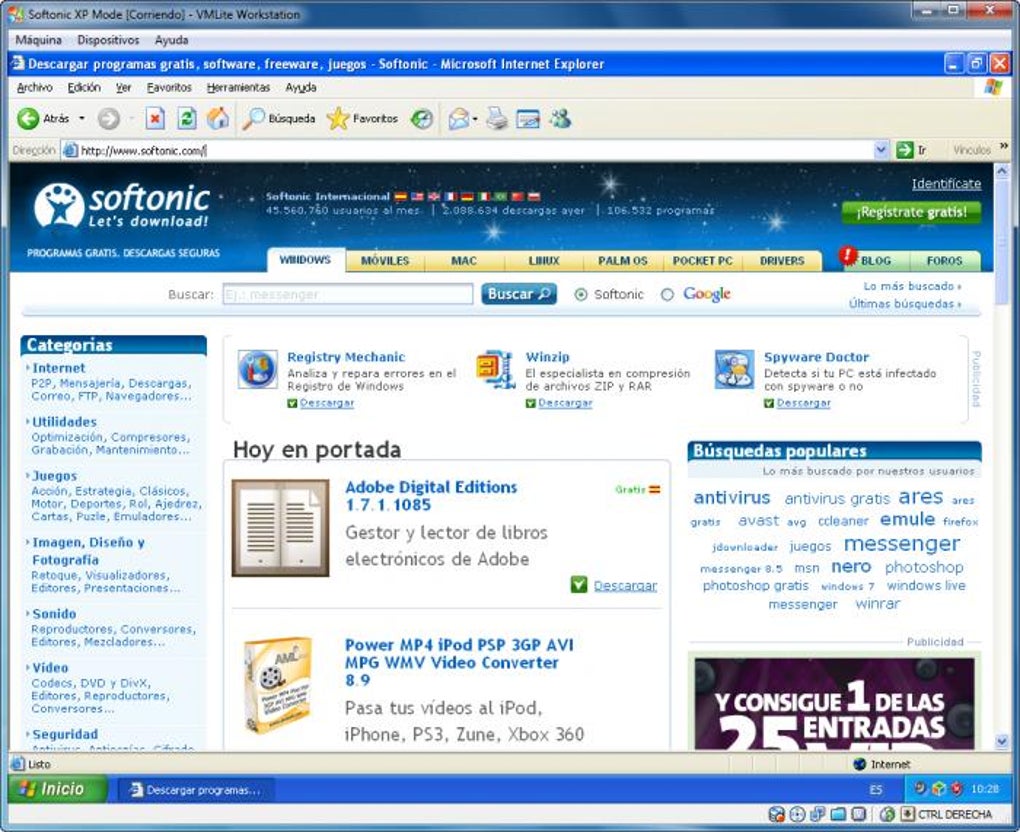Screen dimensions: 1020x832
Task: Open the FOROS tab
Action: point(945,260)
